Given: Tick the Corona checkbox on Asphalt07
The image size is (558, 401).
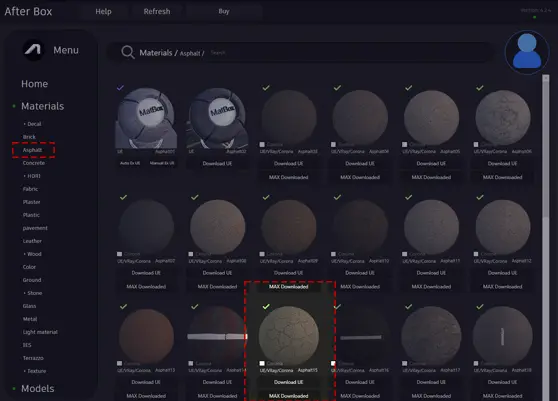Looking at the screenshot, I should tap(120, 254).
